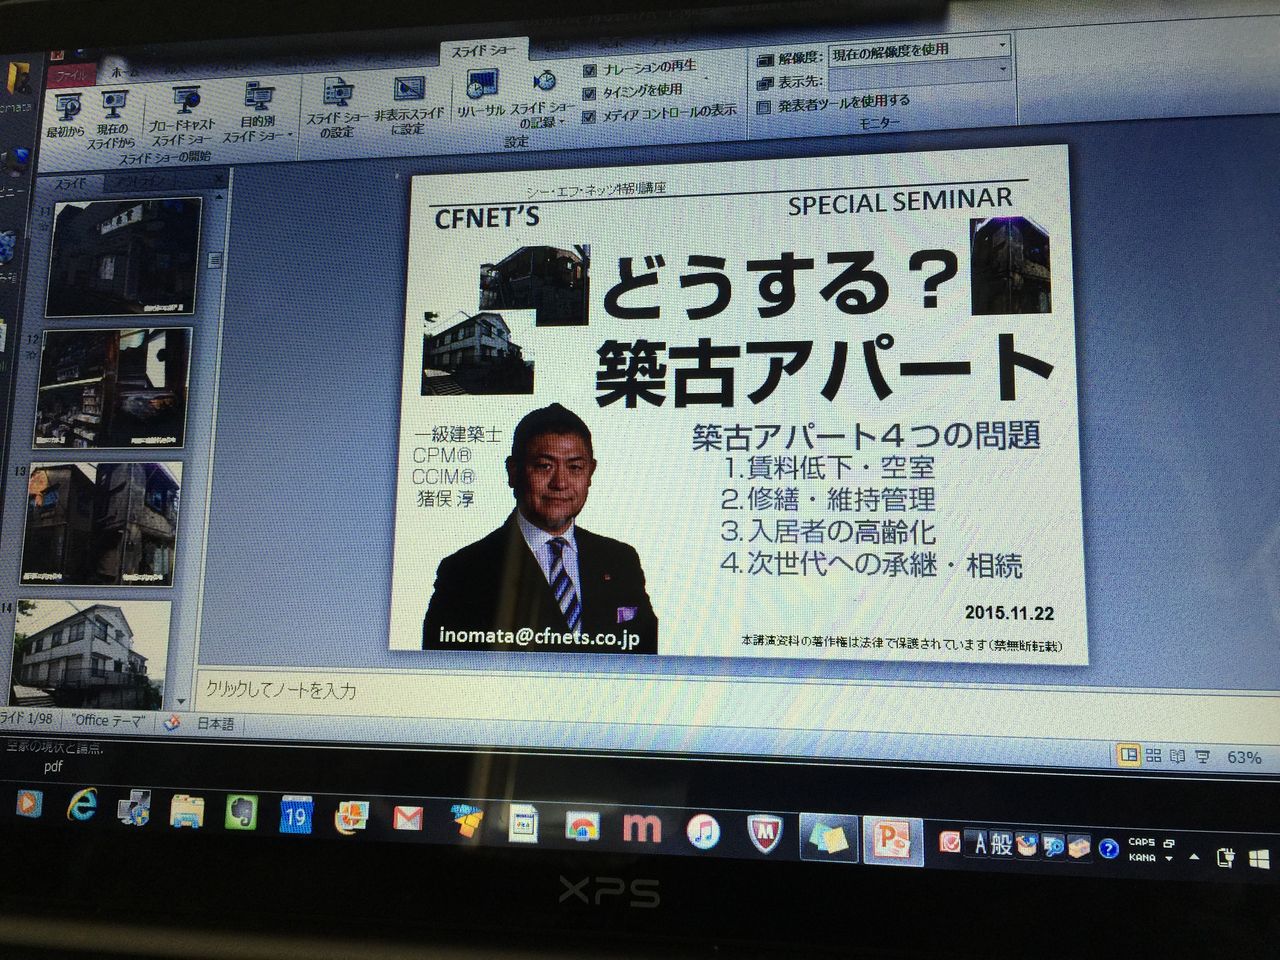This screenshot has width=1280, height=960.
Task: Open Evernote from taskbar
Action: (x=241, y=813)
